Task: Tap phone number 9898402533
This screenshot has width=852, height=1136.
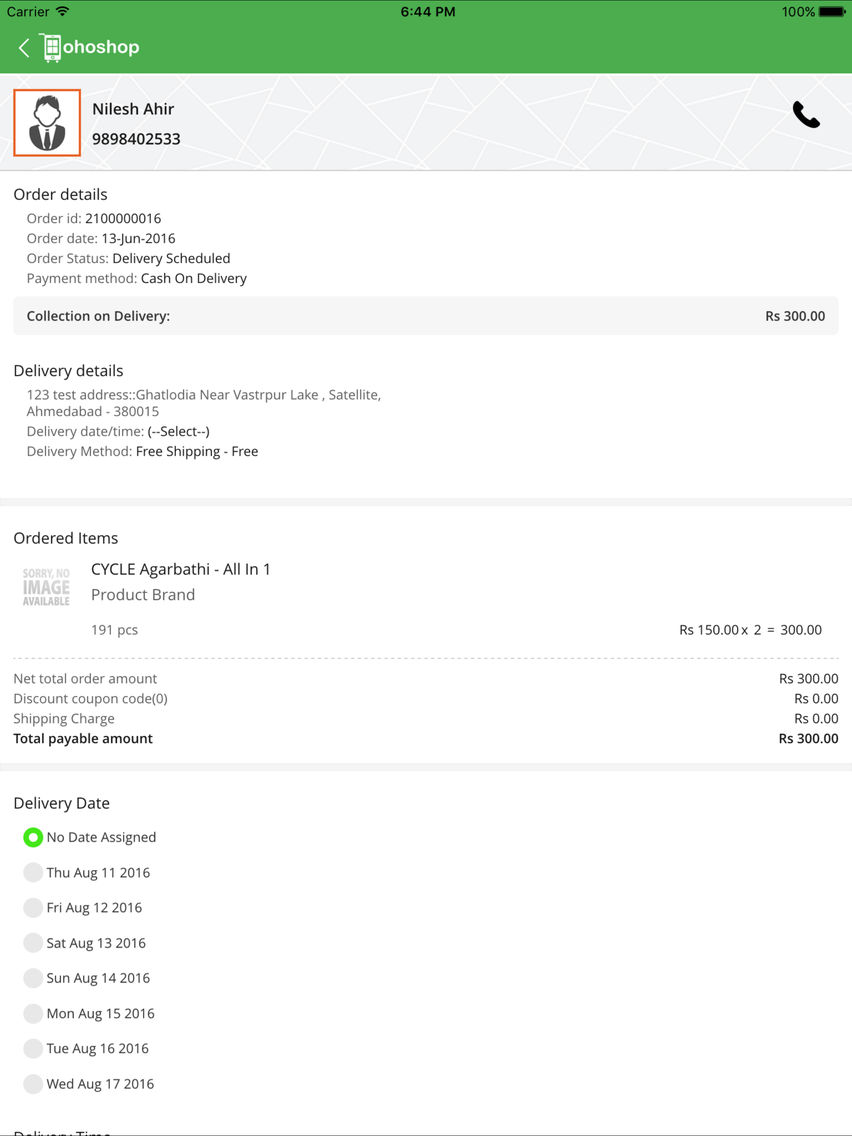Action: (x=136, y=139)
